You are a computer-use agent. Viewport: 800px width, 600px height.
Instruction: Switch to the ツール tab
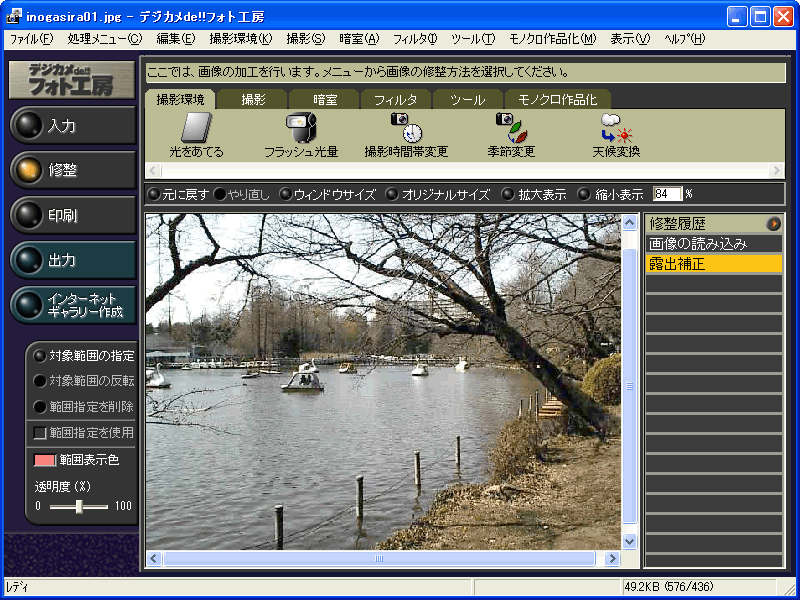[x=468, y=99]
